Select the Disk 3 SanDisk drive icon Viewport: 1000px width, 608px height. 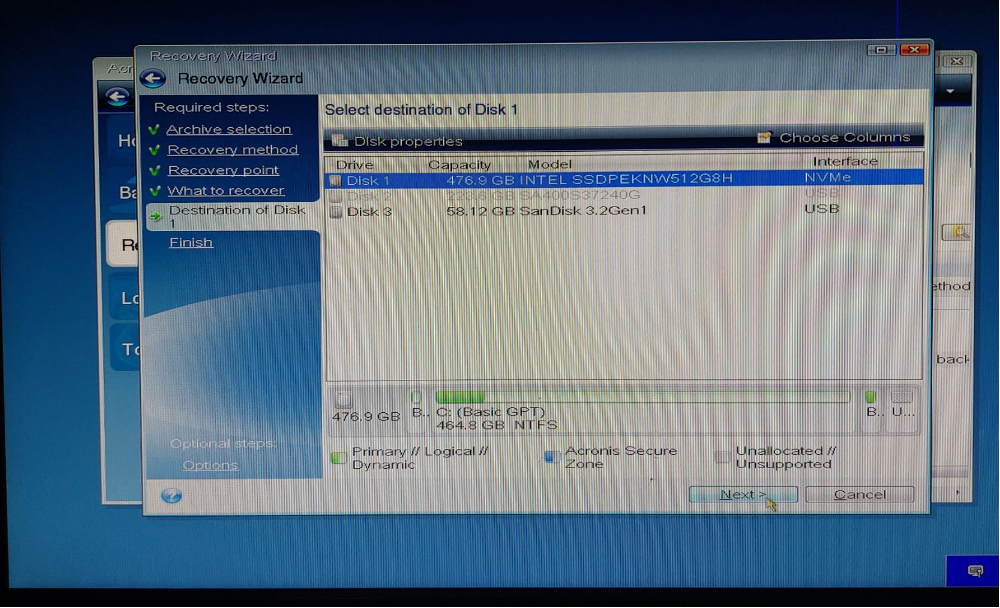335,211
